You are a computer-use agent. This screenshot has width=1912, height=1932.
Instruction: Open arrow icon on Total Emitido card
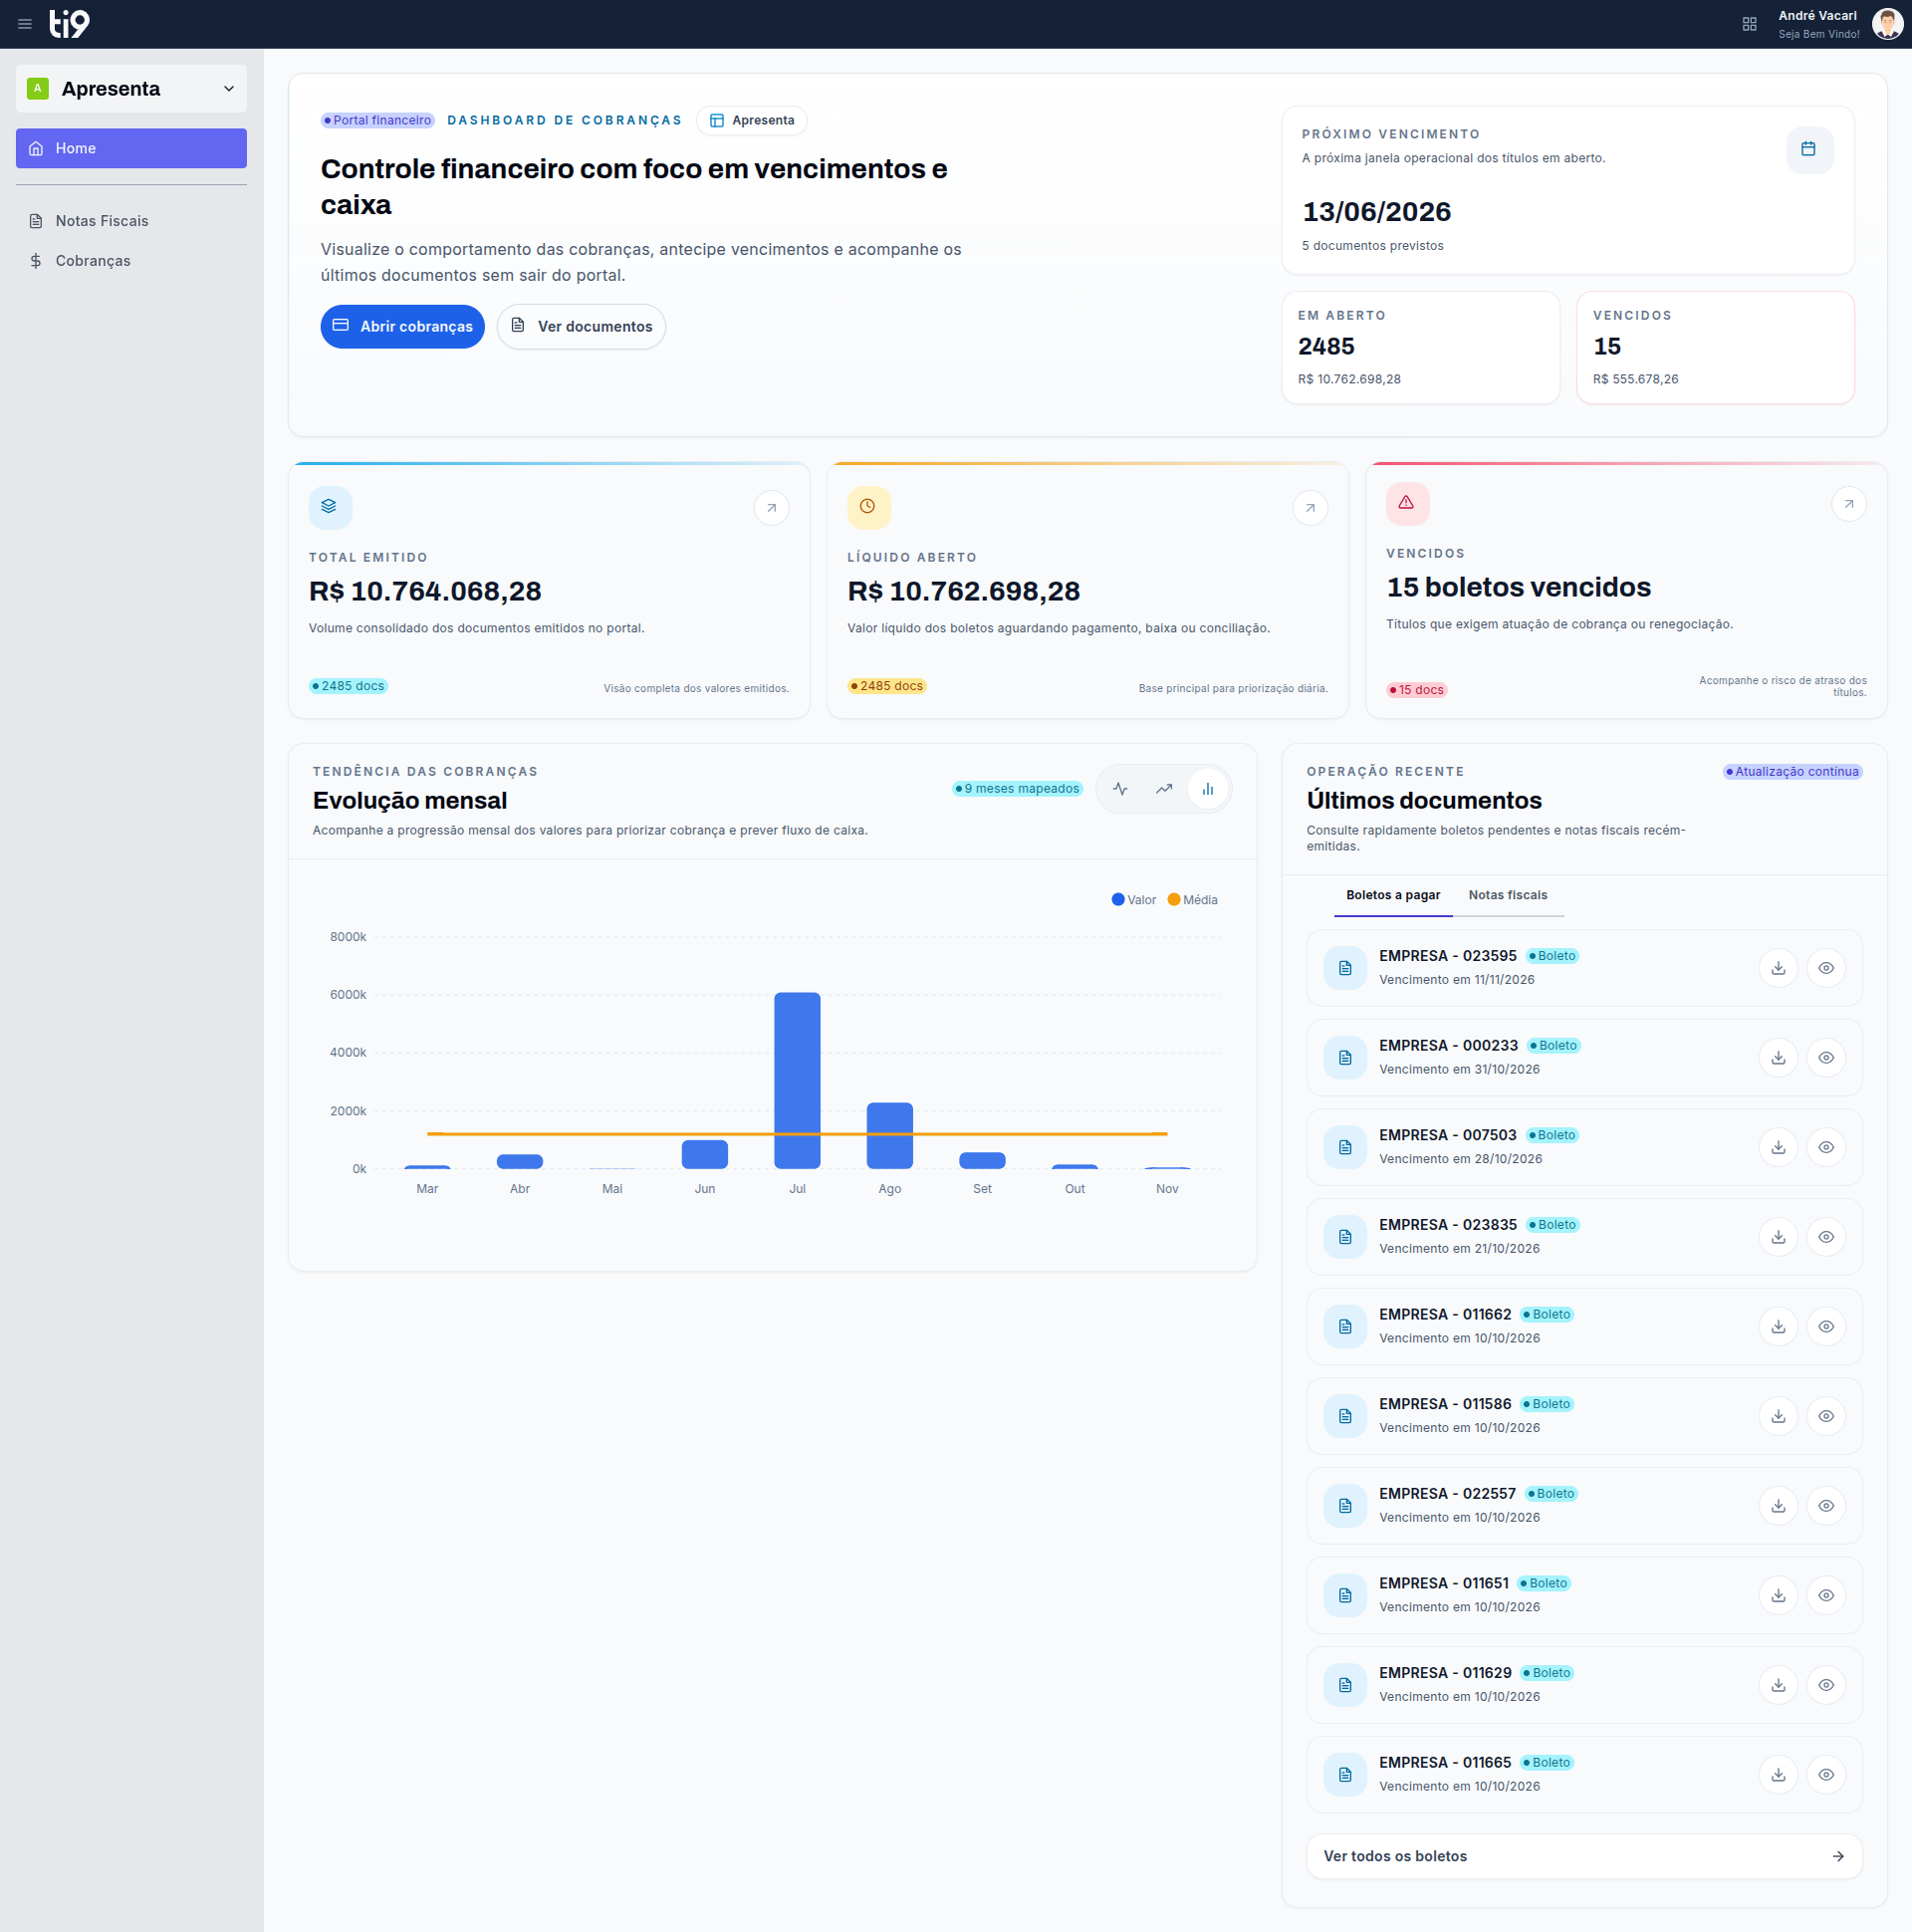tap(771, 508)
